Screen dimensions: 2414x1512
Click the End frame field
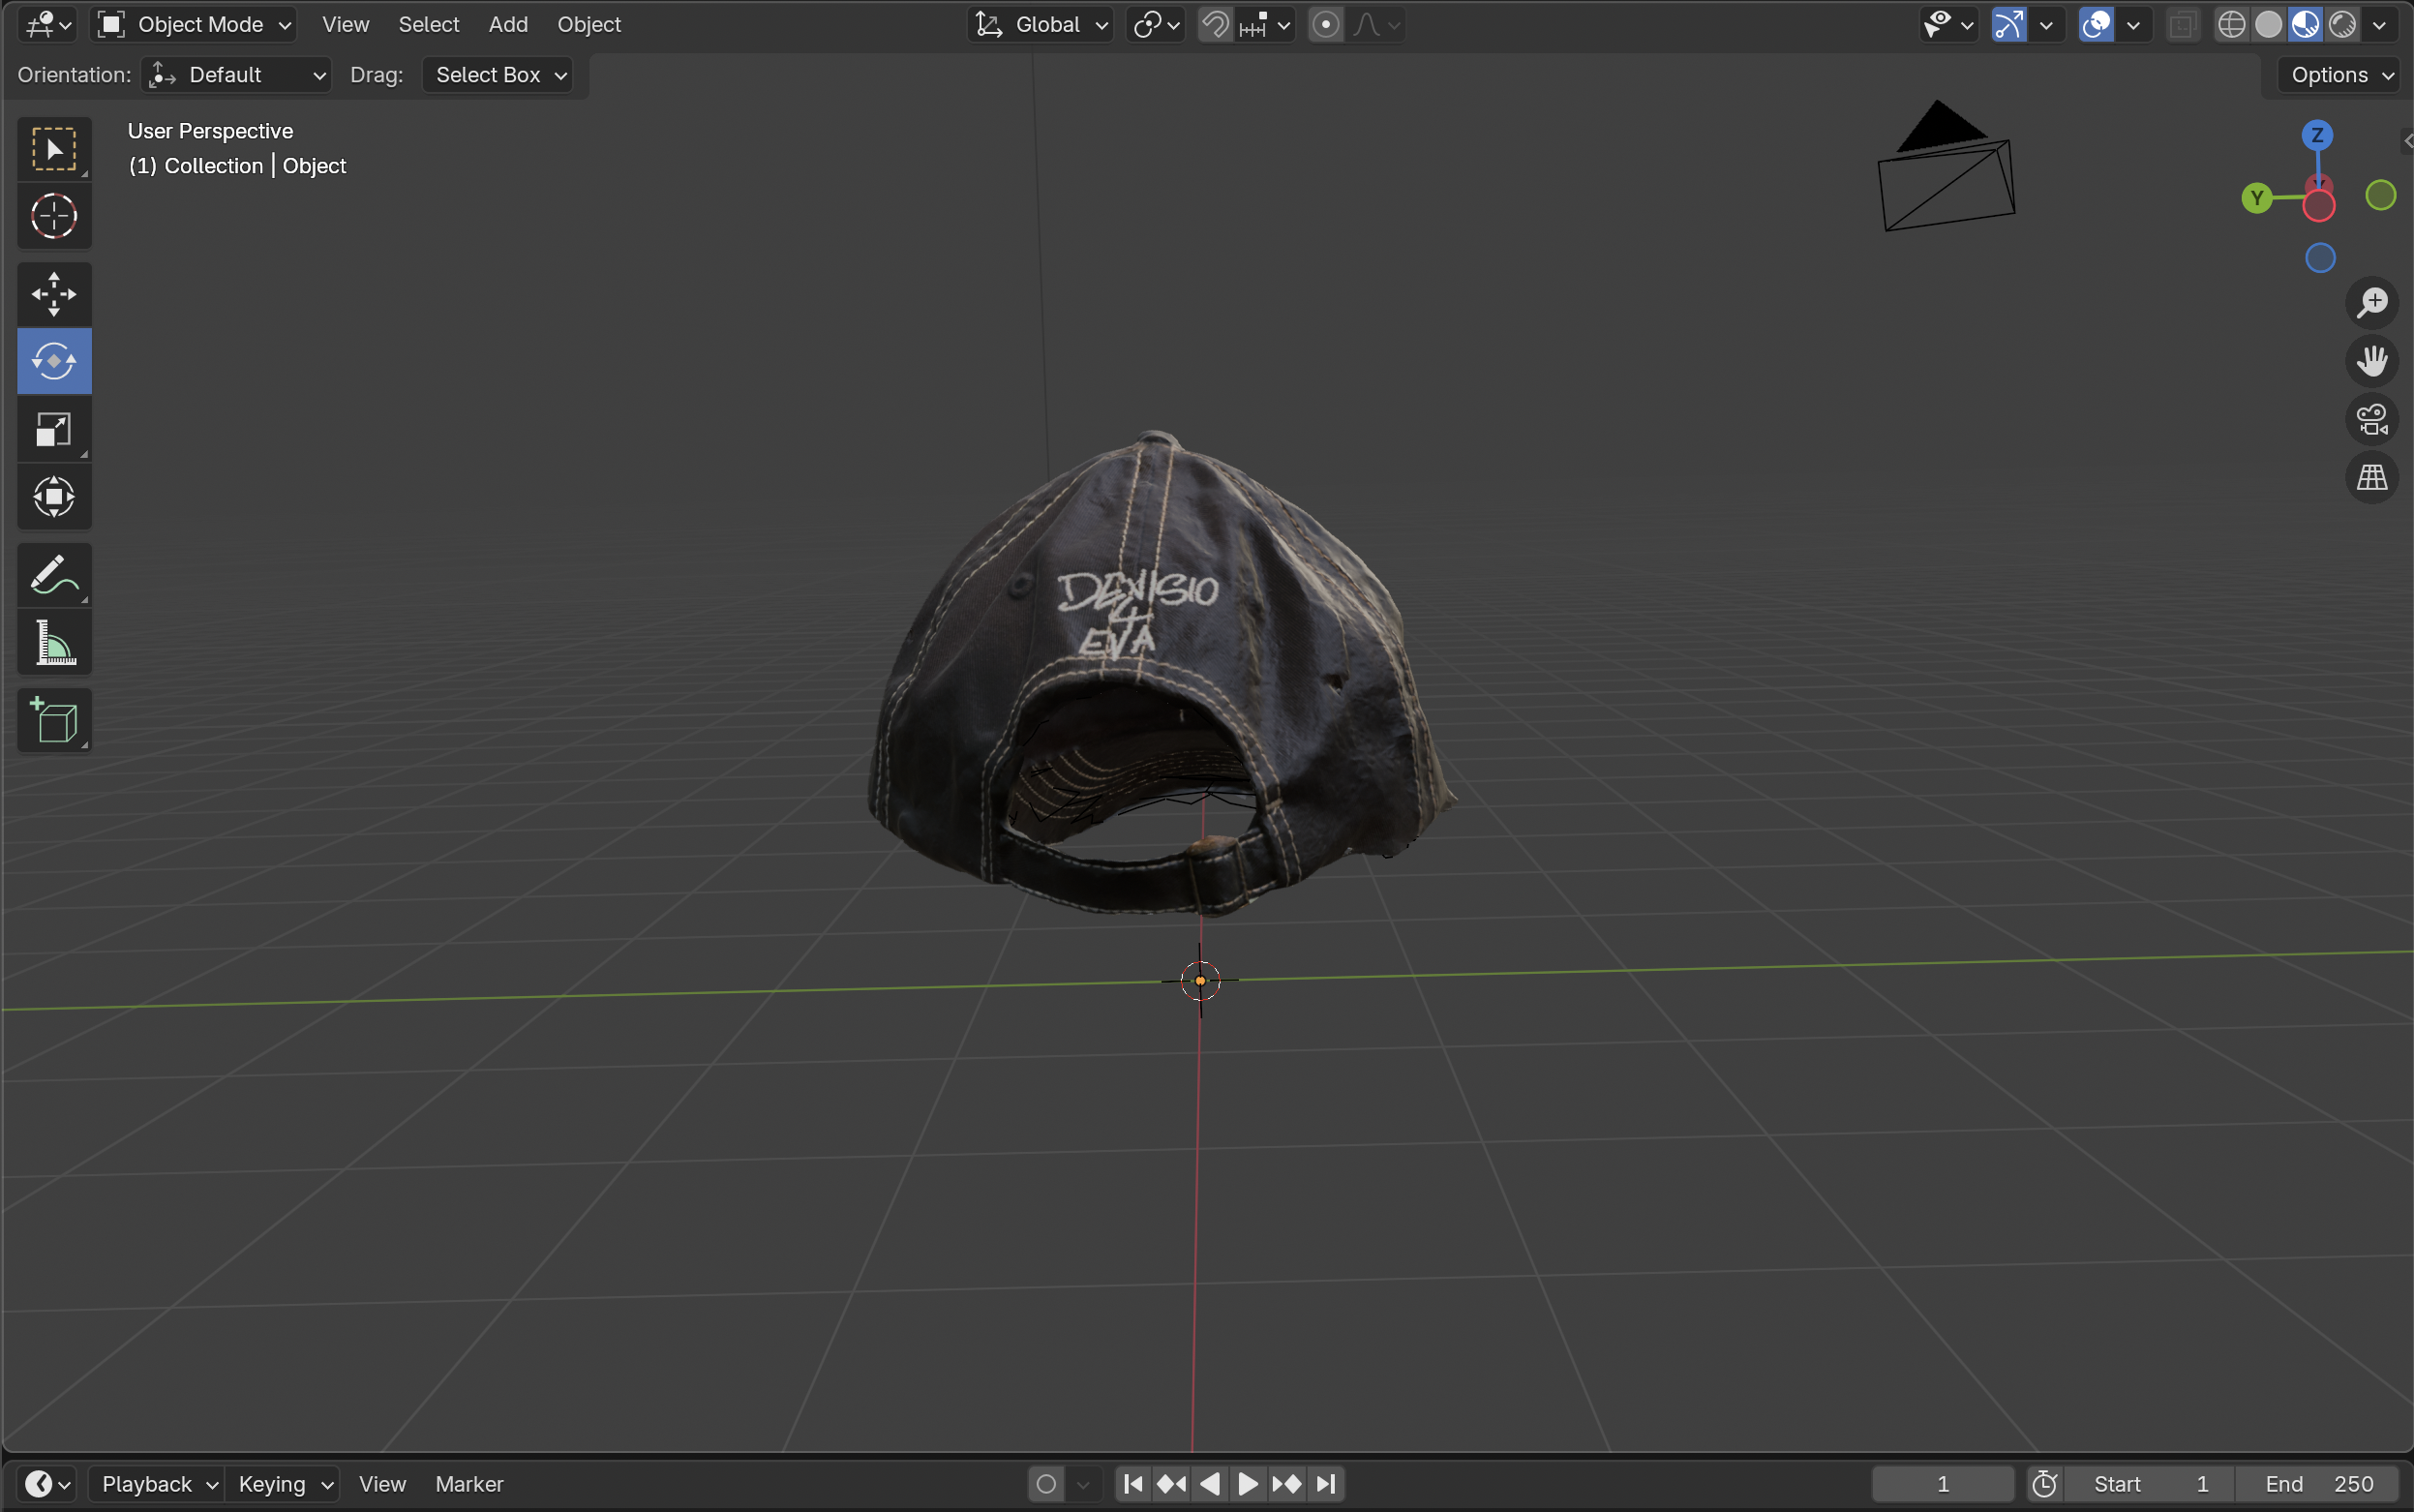tap(2318, 1484)
